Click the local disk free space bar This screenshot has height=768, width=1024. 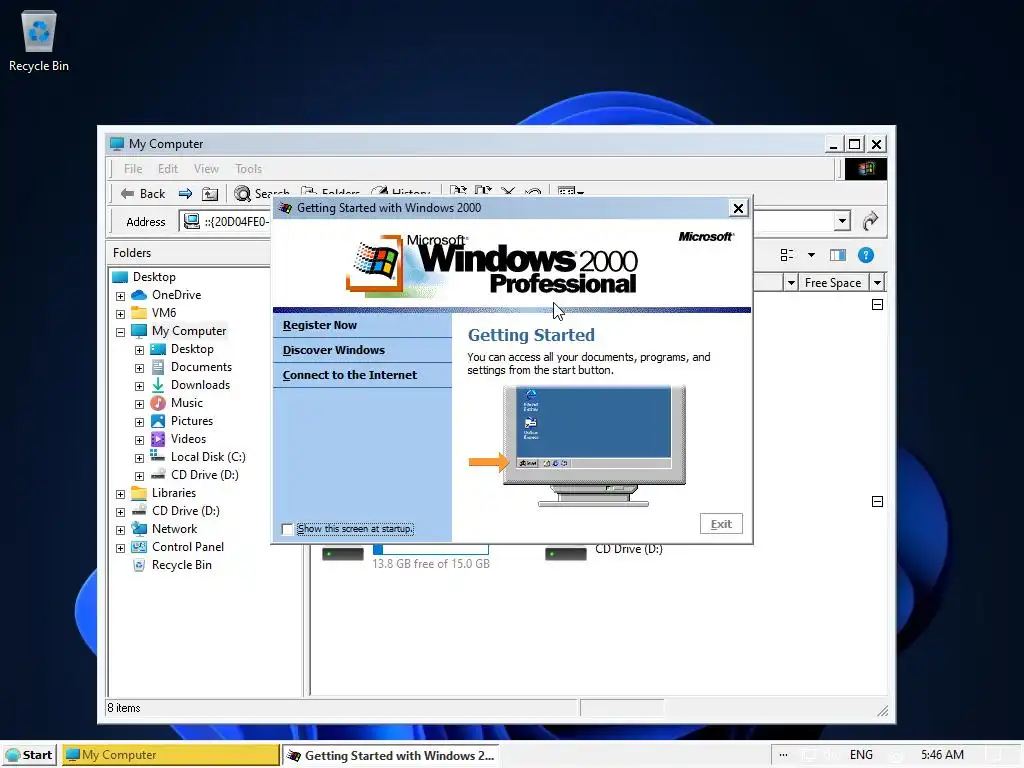[x=430, y=549]
